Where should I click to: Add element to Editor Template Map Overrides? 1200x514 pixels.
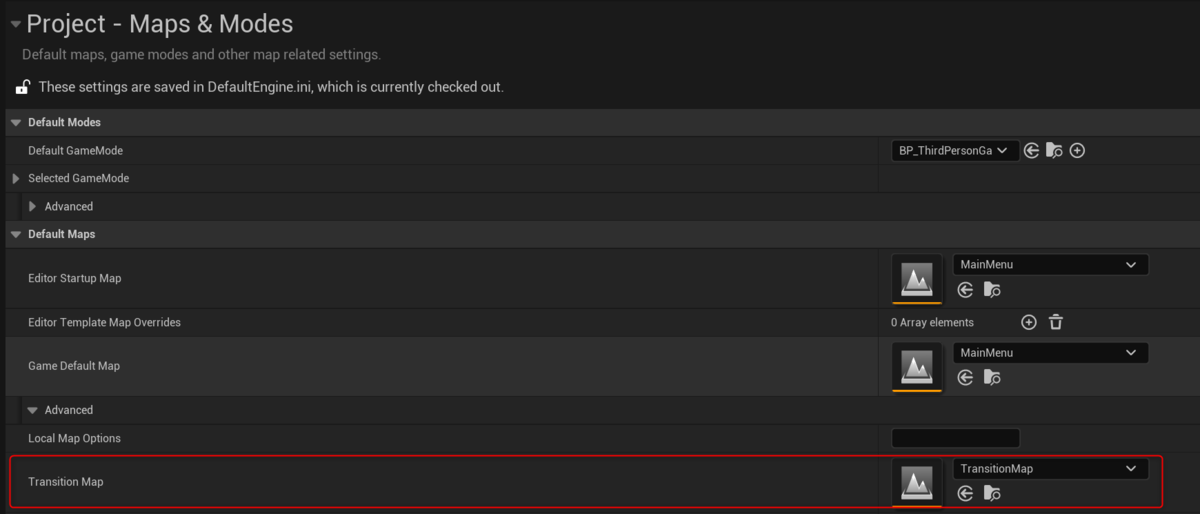pyautogui.click(x=1028, y=322)
